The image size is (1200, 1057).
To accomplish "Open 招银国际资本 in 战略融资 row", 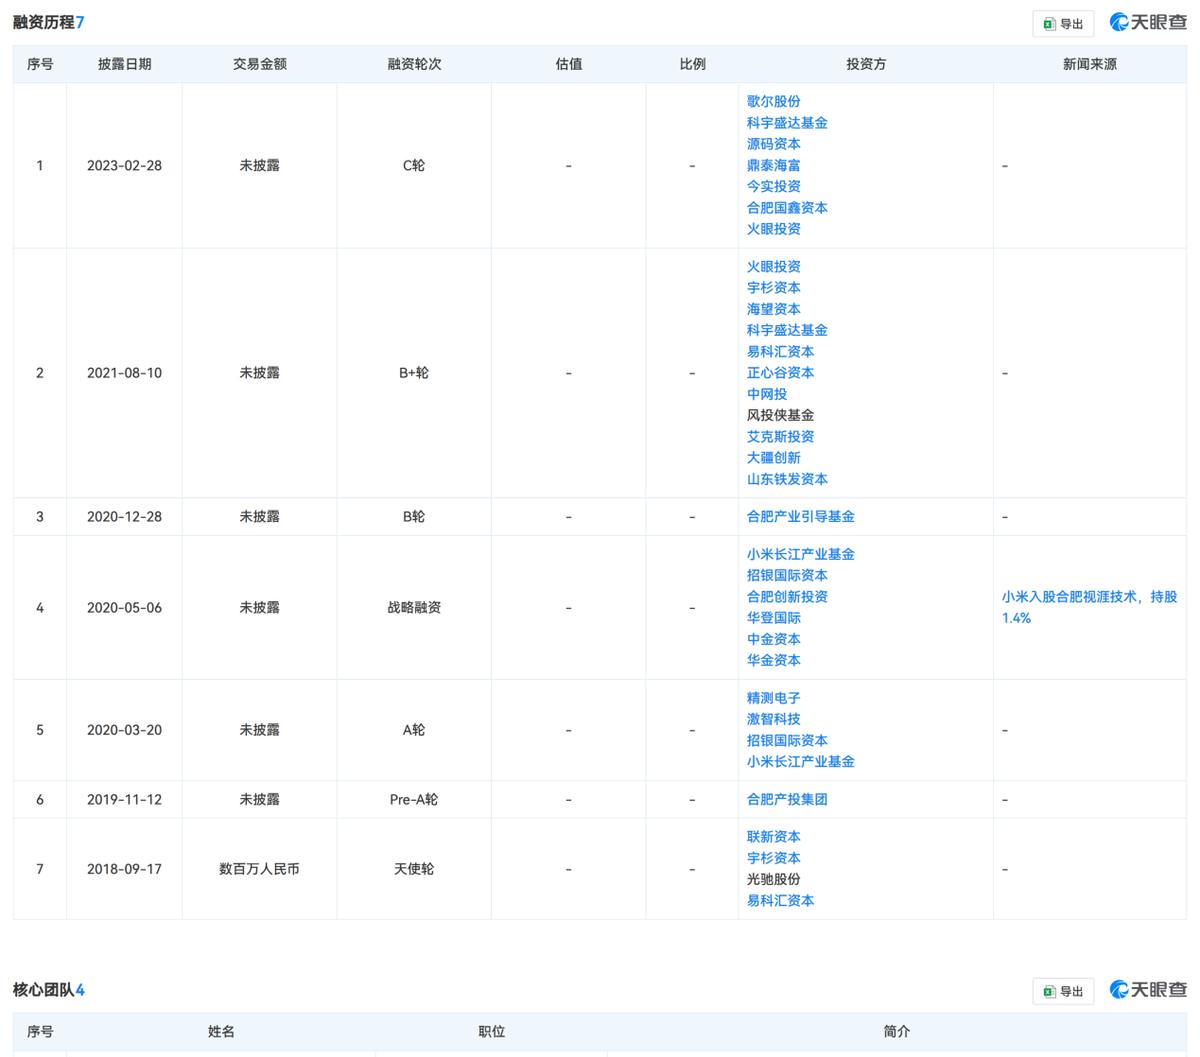I will (787, 575).
